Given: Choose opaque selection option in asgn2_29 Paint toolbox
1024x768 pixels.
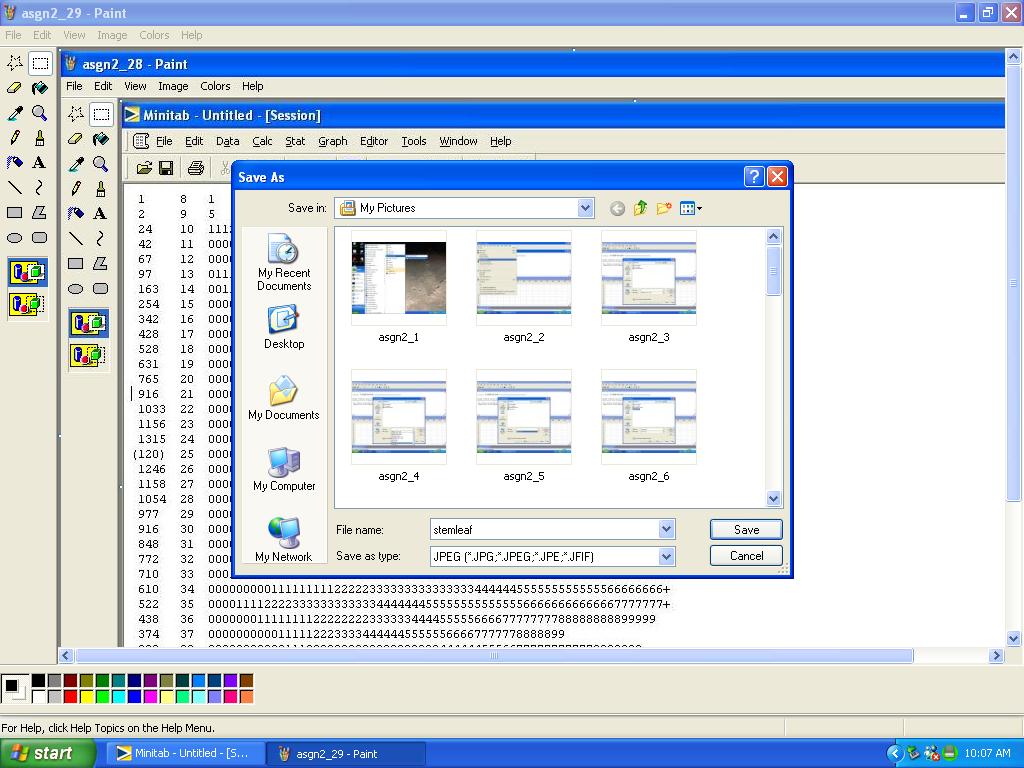Looking at the screenshot, I should coord(27,272).
